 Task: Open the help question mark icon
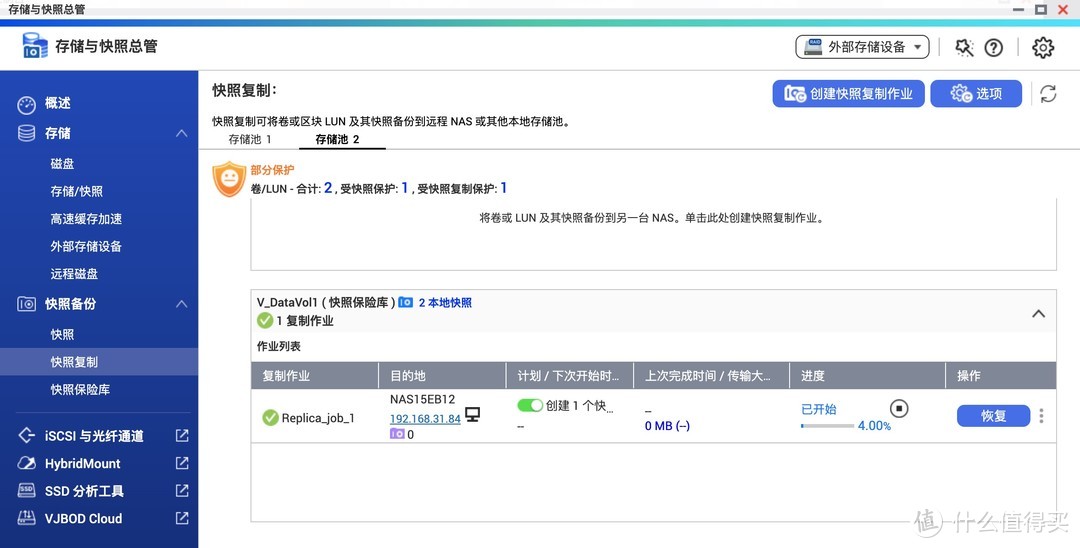coord(993,48)
